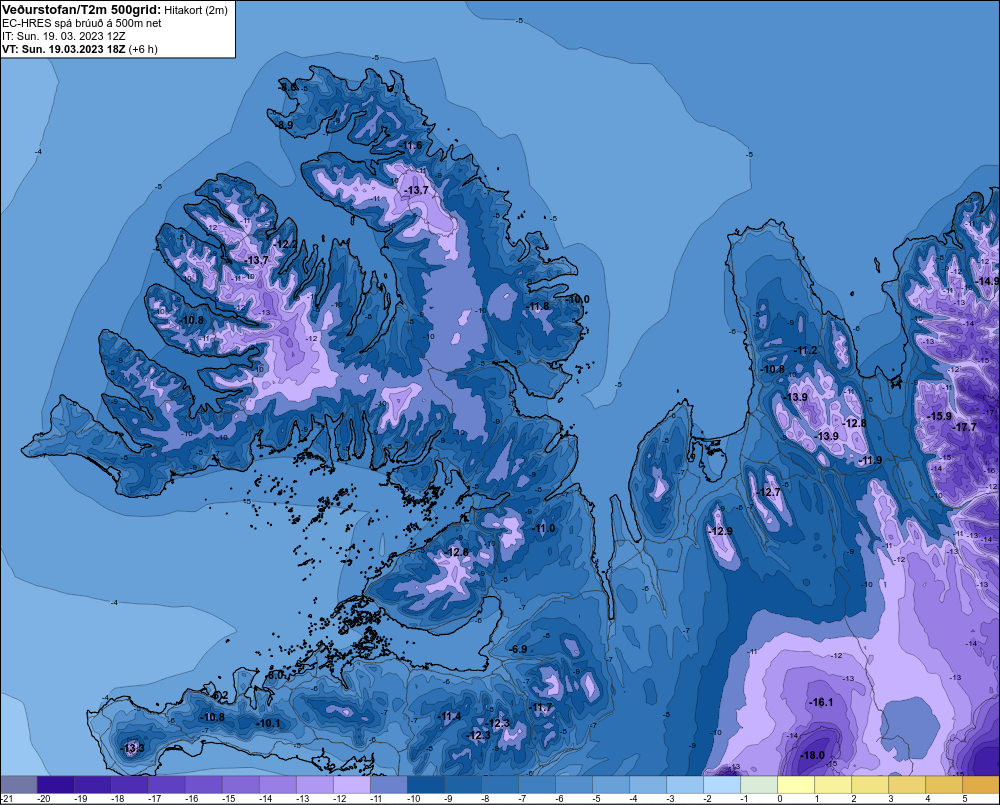The width and height of the screenshot is (1000, 805).
Task: Click the '(+6 h)' forecast offset text
Action: pyautogui.click(x=143, y=49)
